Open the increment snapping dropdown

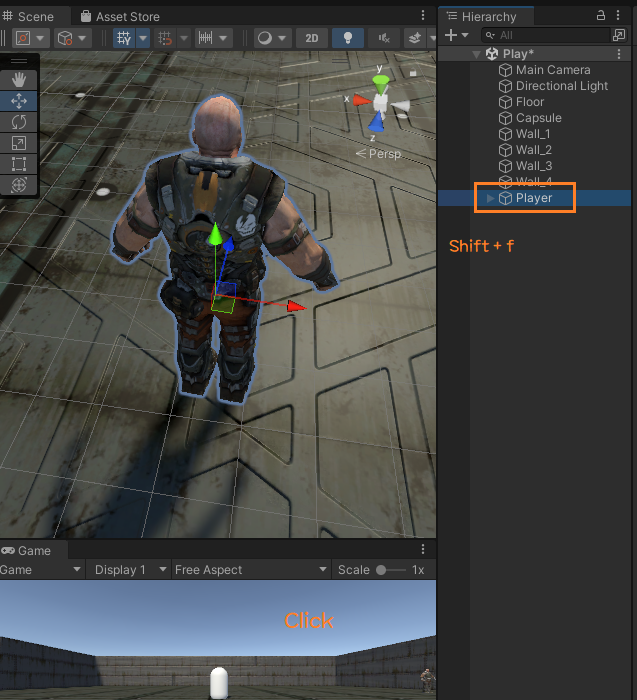(212, 38)
